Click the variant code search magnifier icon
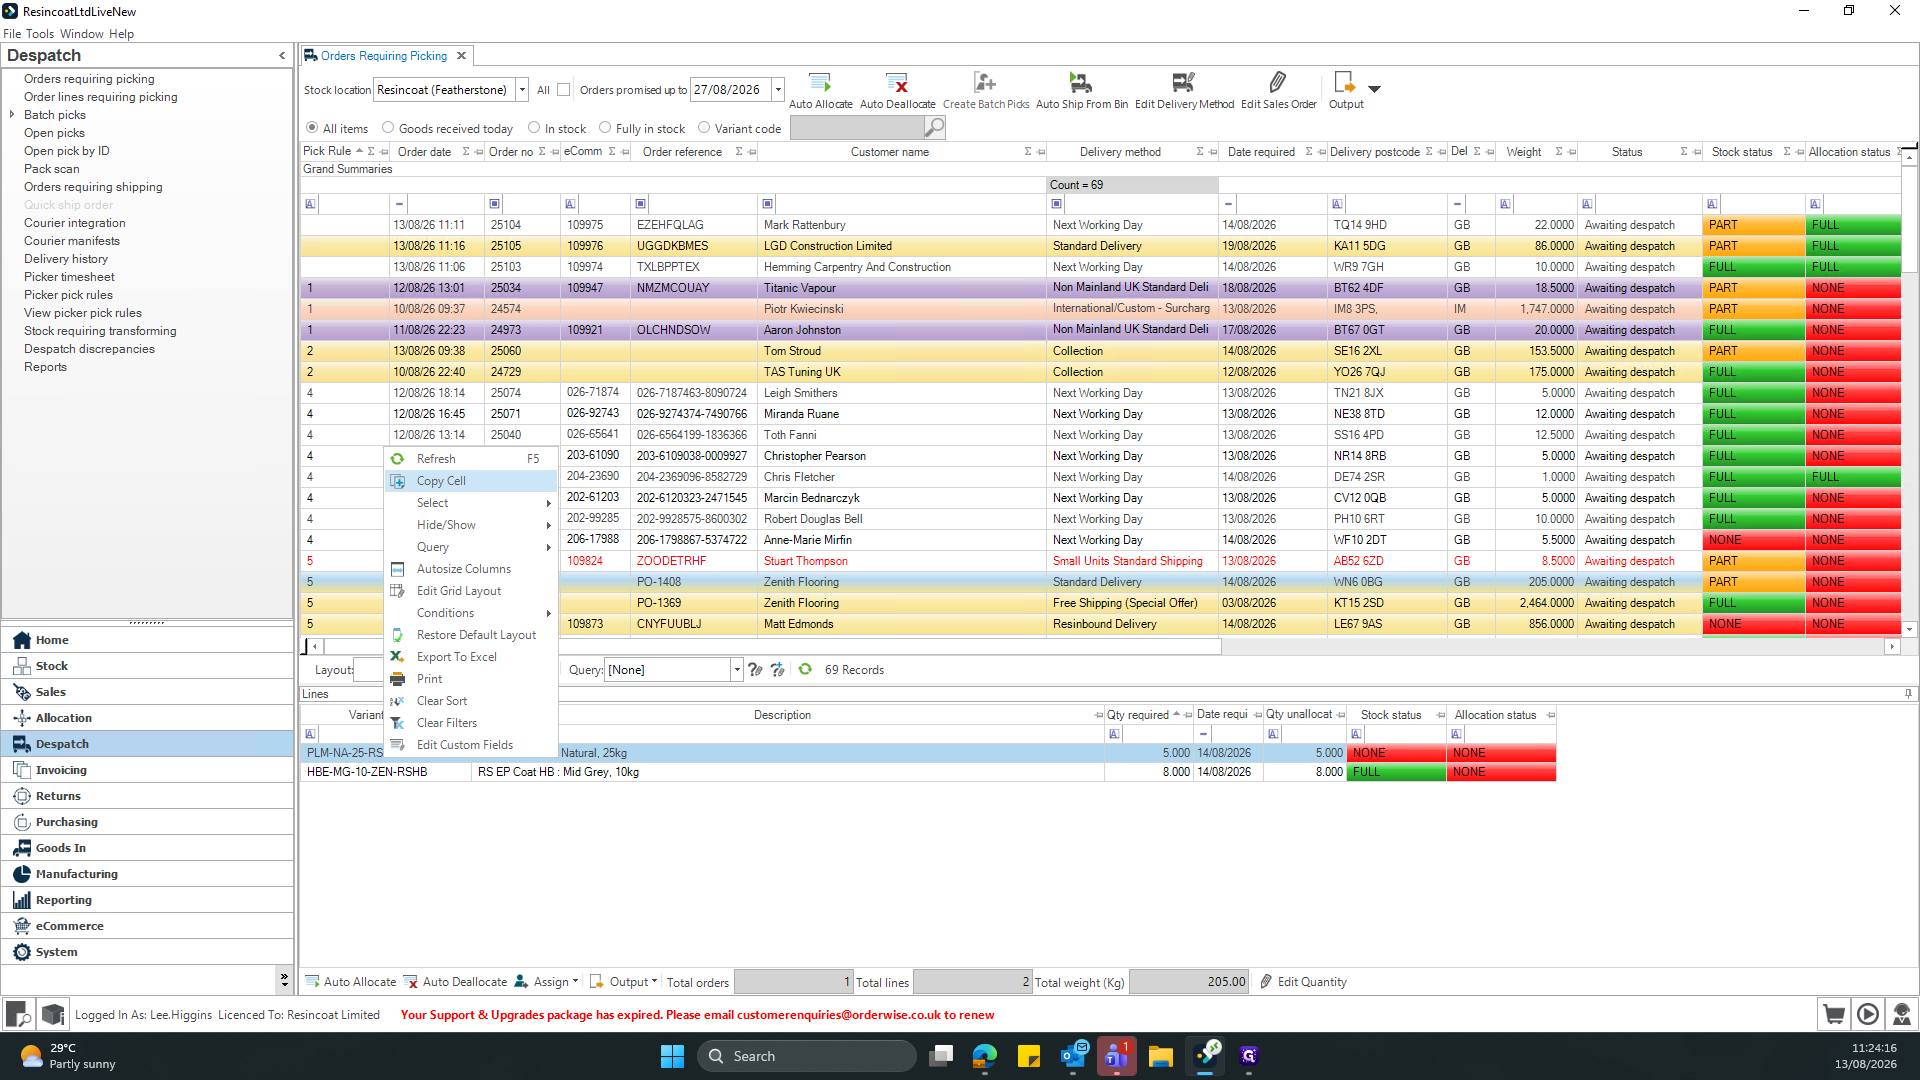The width and height of the screenshot is (1920, 1080). pyautogui.click(x=934, y=128)
